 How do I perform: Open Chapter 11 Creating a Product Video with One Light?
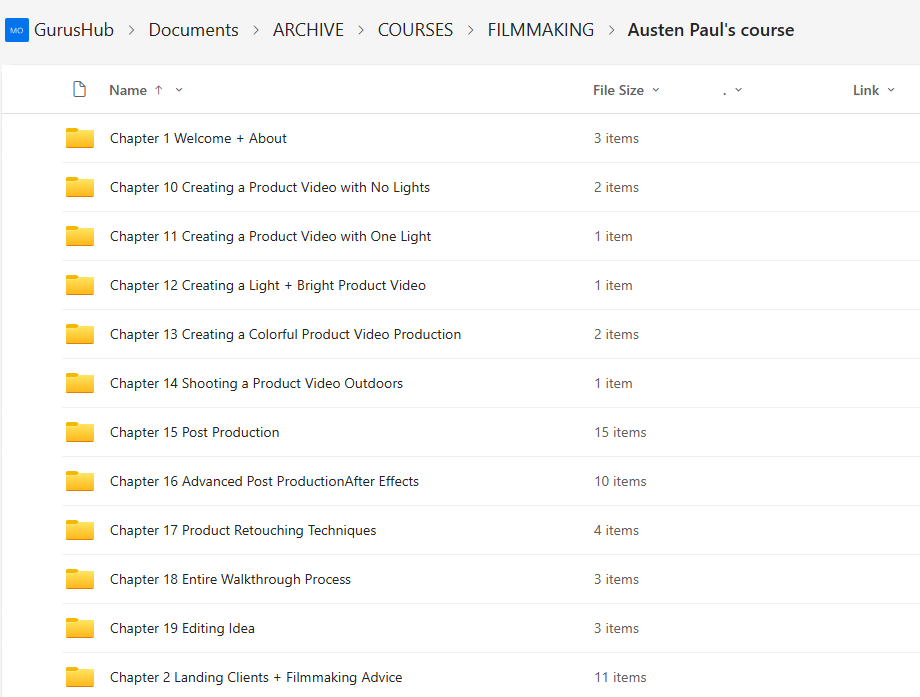(270, 236)
